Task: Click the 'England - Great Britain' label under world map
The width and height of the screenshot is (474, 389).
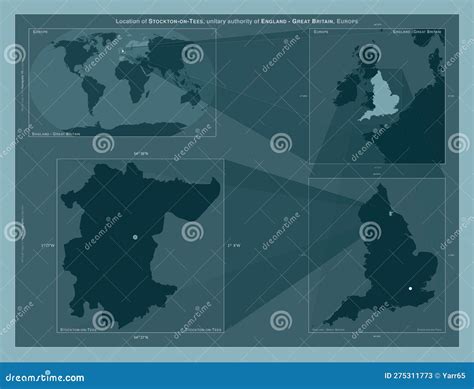Action: tap(56, 133)
